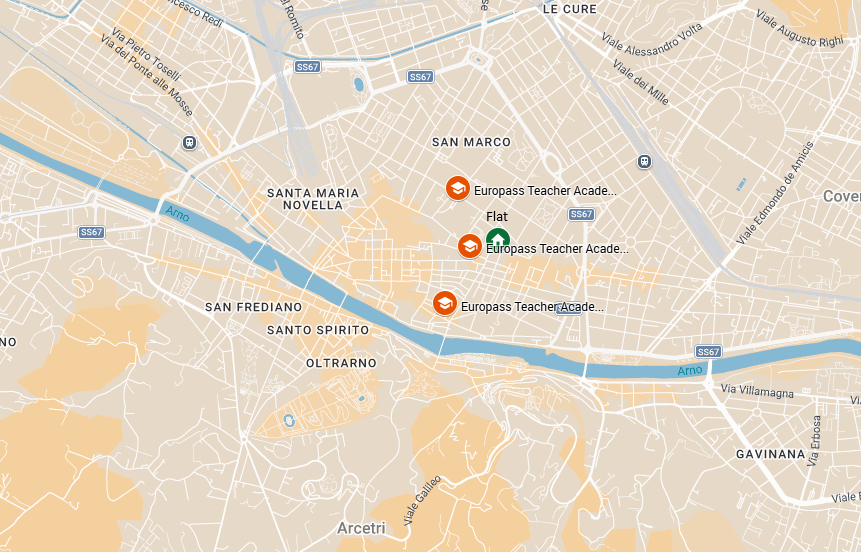Click the SS67 road shield beside Gavinana bridge
861x552 pixels.
(708, 352)
